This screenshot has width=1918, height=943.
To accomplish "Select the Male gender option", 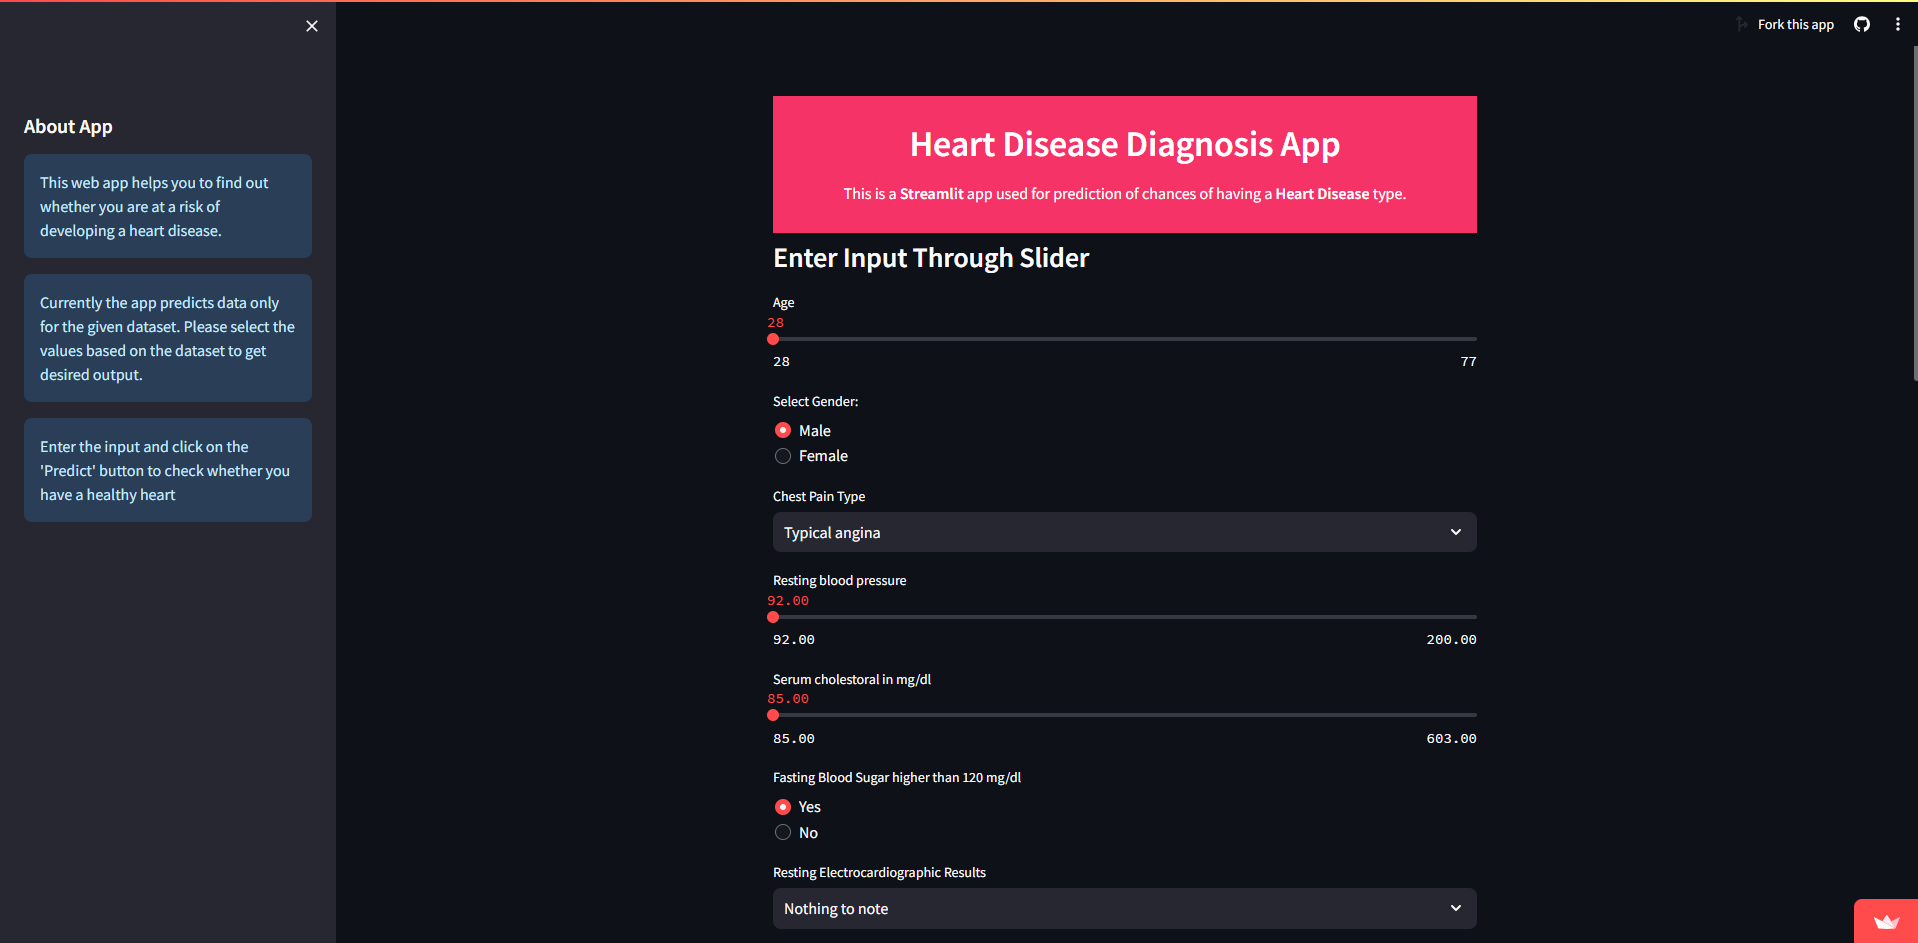I will click(x=783, y=430).
